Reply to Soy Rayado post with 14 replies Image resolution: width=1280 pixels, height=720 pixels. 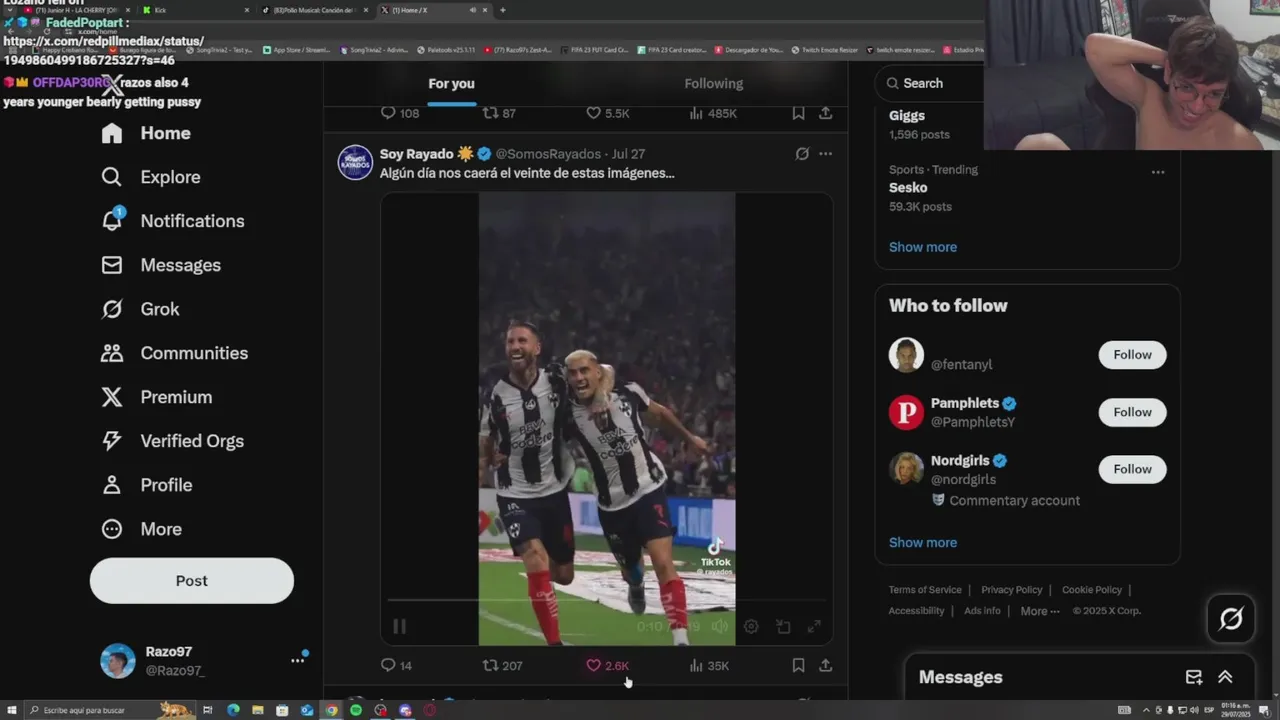(x=396, y=665)
